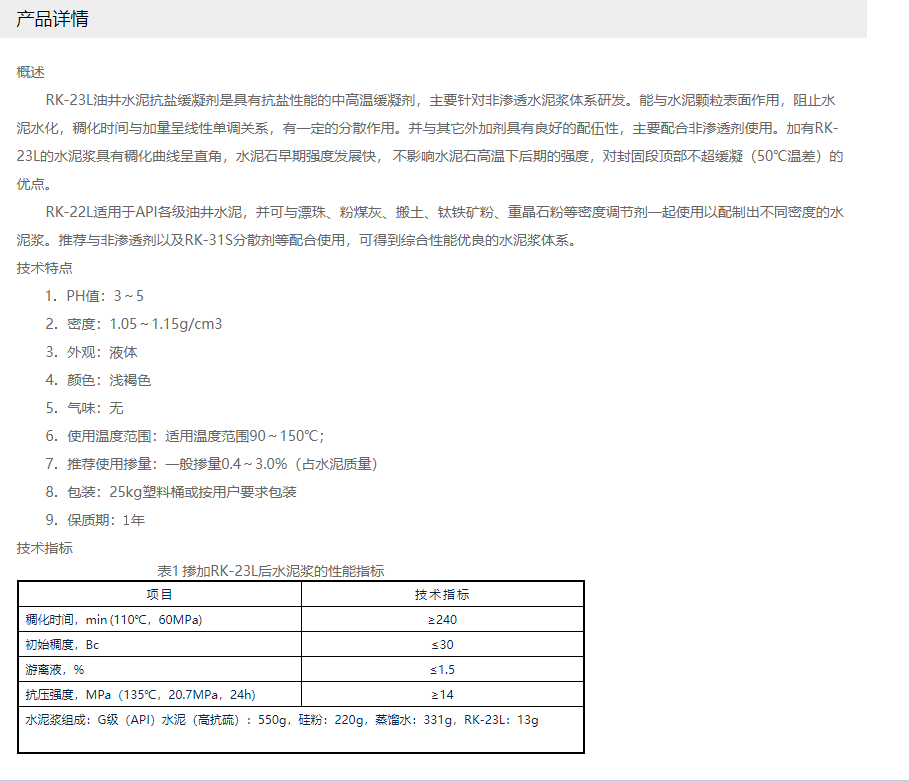Image resolution: width=909 pixels, height=781 pixels.
Task: Select the 稠化时间 table row cell
Action: [114, 620]
